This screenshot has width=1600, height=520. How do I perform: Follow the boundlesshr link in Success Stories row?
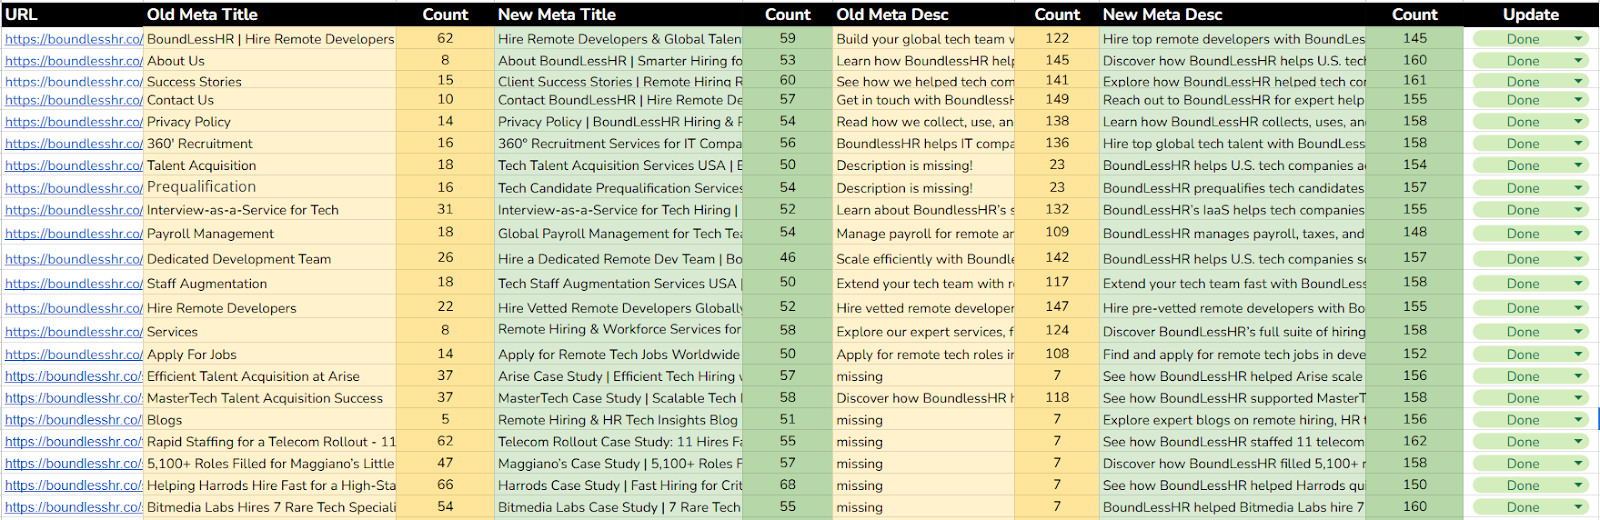[74, 82]
